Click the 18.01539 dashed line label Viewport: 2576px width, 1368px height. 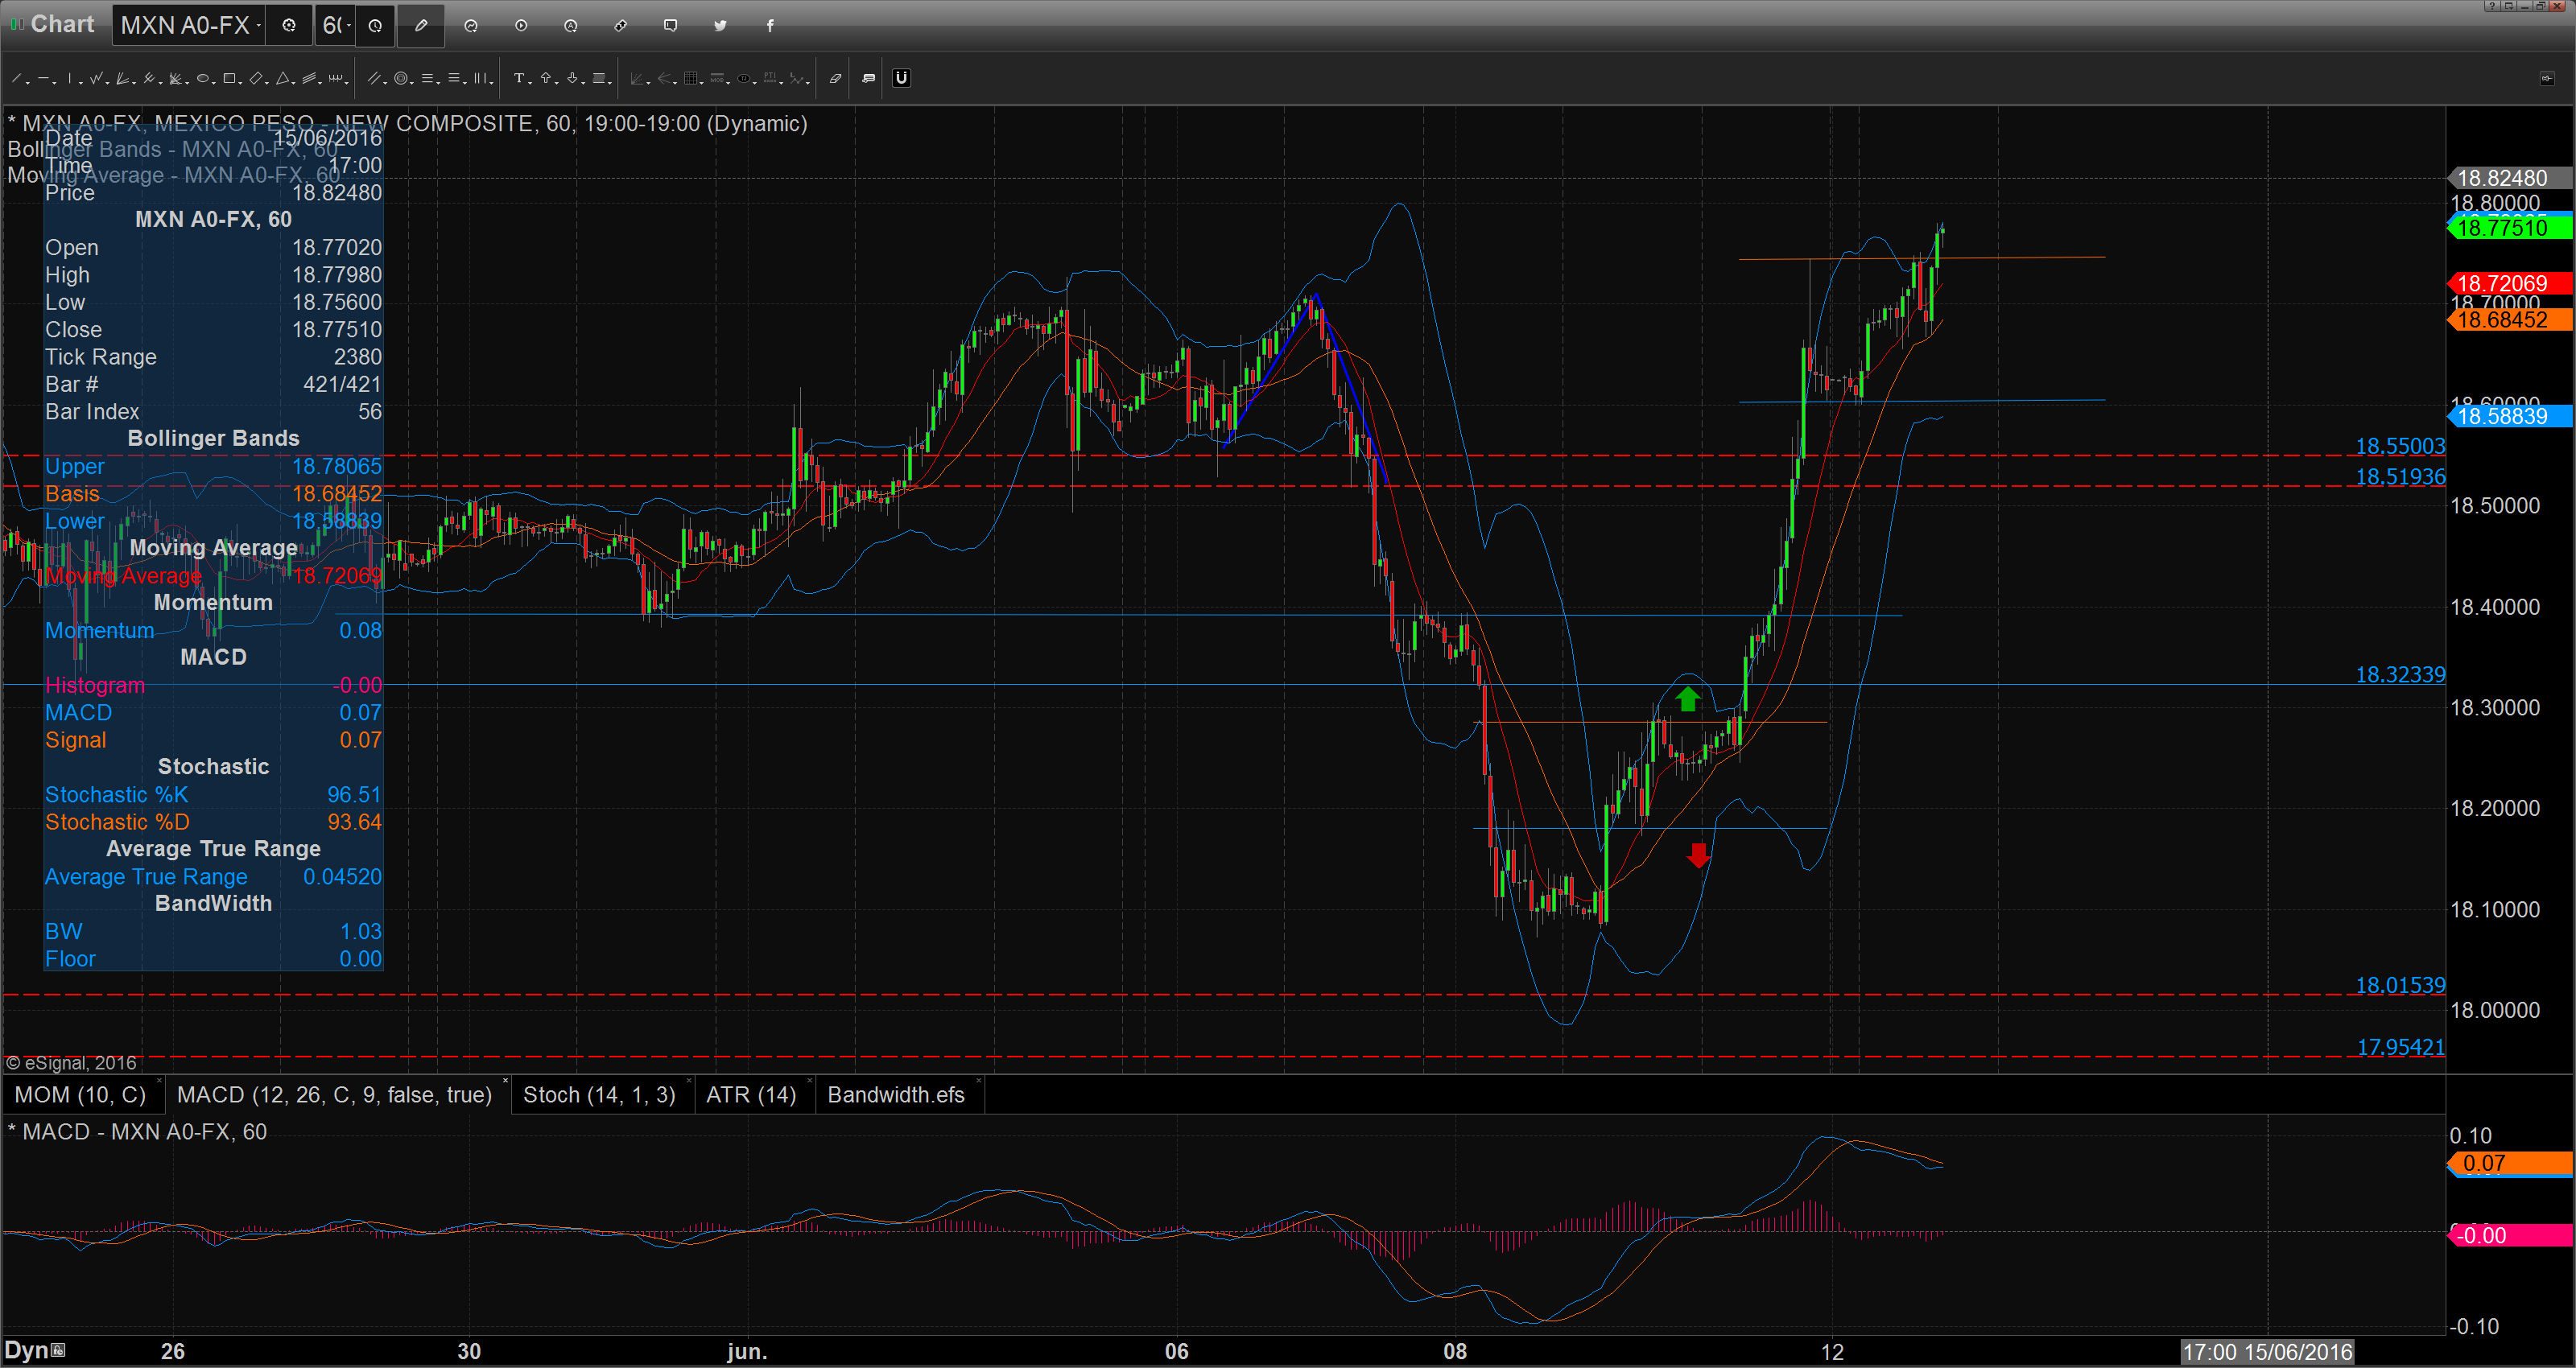point(2400,985)
